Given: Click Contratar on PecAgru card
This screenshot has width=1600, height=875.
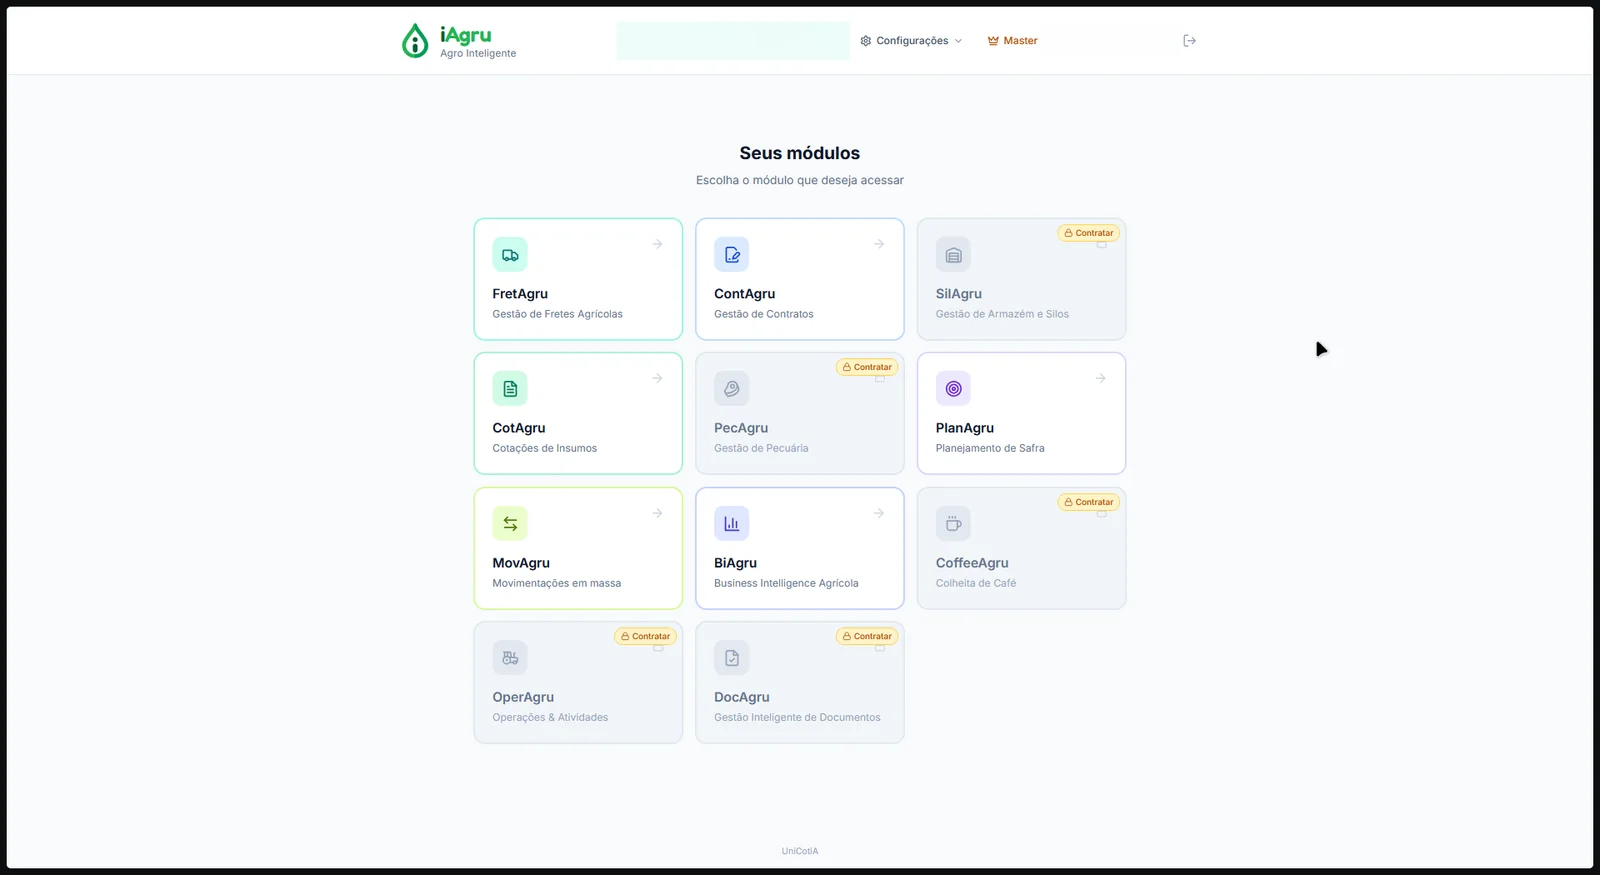Looking at the screenshot, I should coord(867,367).
